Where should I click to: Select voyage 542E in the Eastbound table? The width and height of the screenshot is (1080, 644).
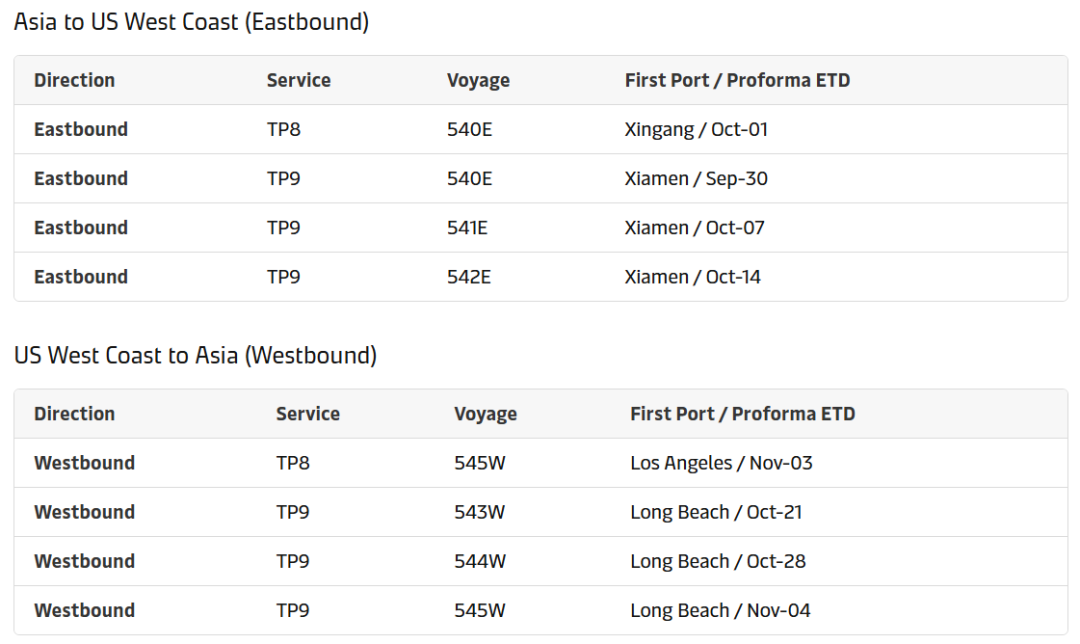coord(469,277)
